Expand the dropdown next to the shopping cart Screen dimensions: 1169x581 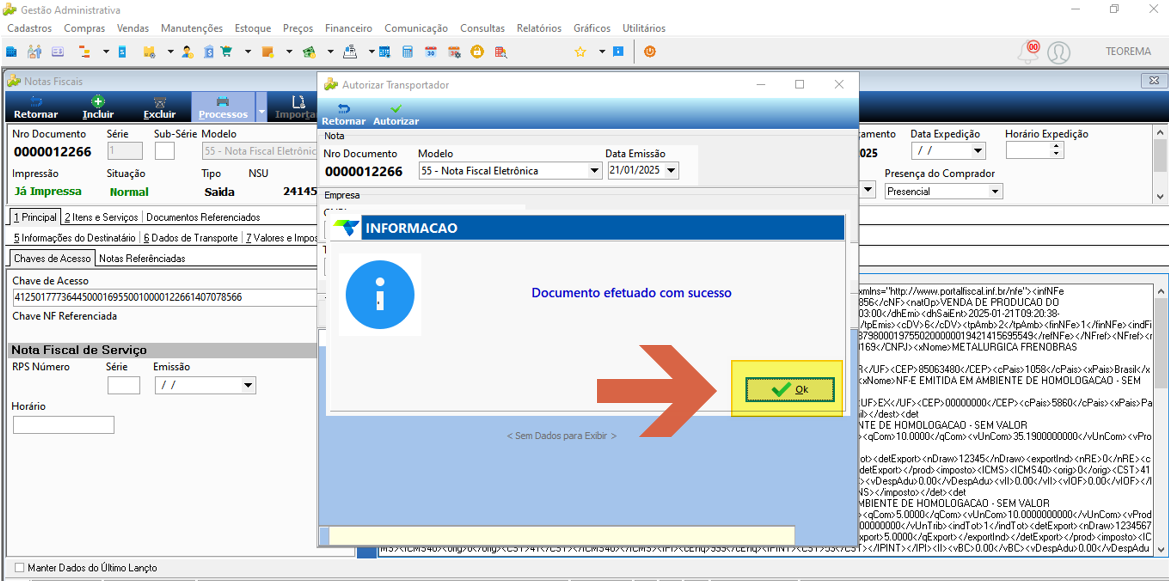click(248, 51)
